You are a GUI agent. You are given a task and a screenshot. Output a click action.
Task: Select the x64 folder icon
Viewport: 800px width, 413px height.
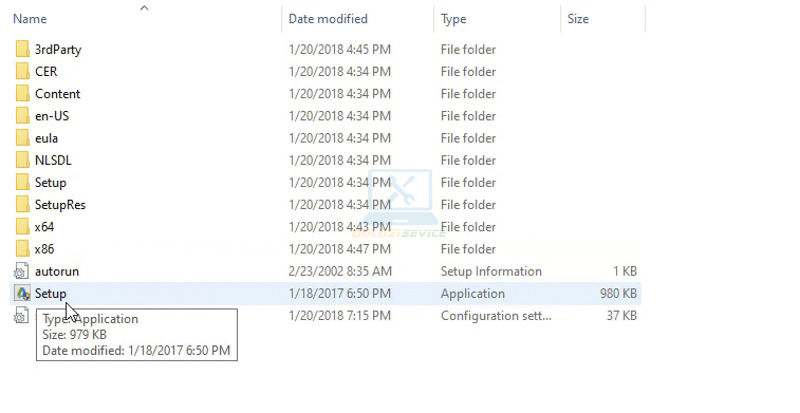[x=22, y=227]
